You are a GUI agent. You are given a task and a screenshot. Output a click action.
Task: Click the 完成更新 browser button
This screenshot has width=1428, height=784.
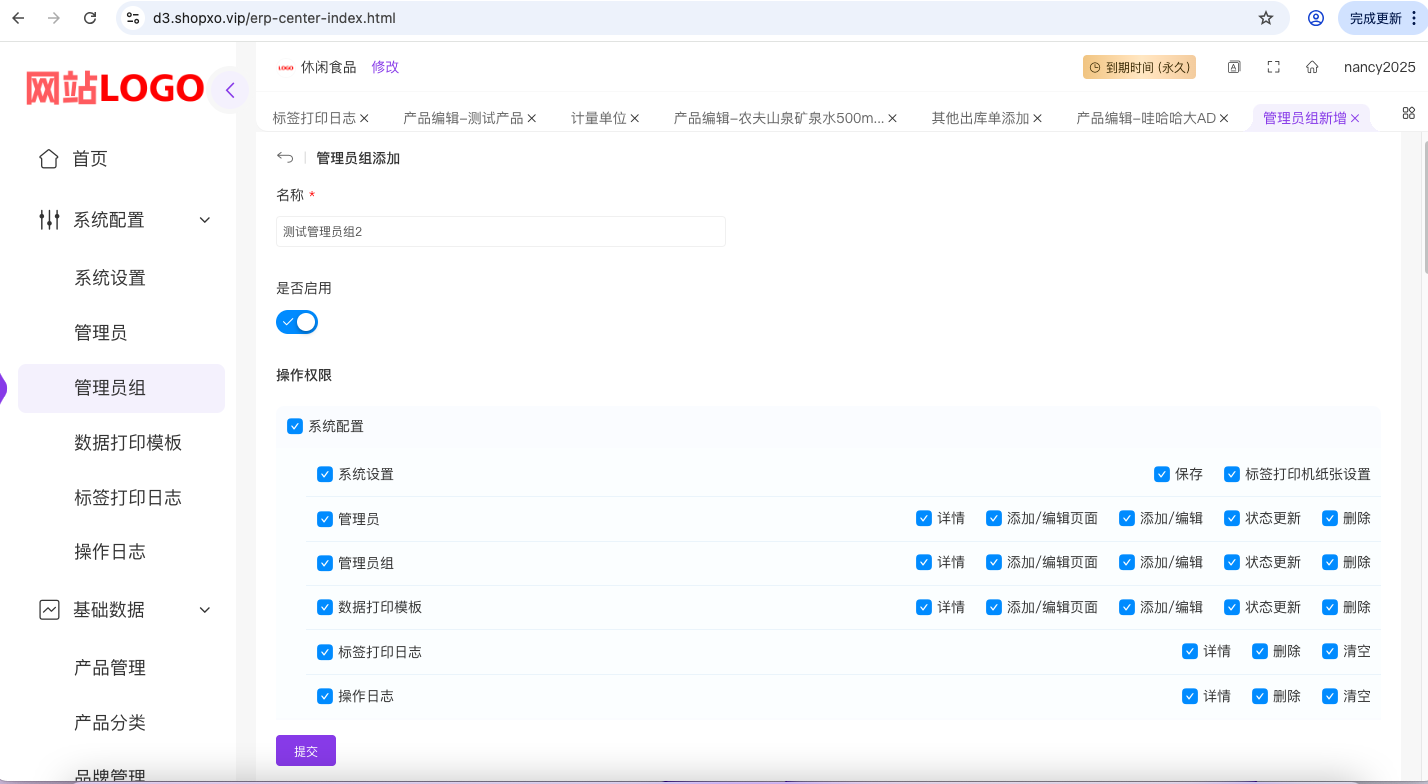[x=1376, y=18]
